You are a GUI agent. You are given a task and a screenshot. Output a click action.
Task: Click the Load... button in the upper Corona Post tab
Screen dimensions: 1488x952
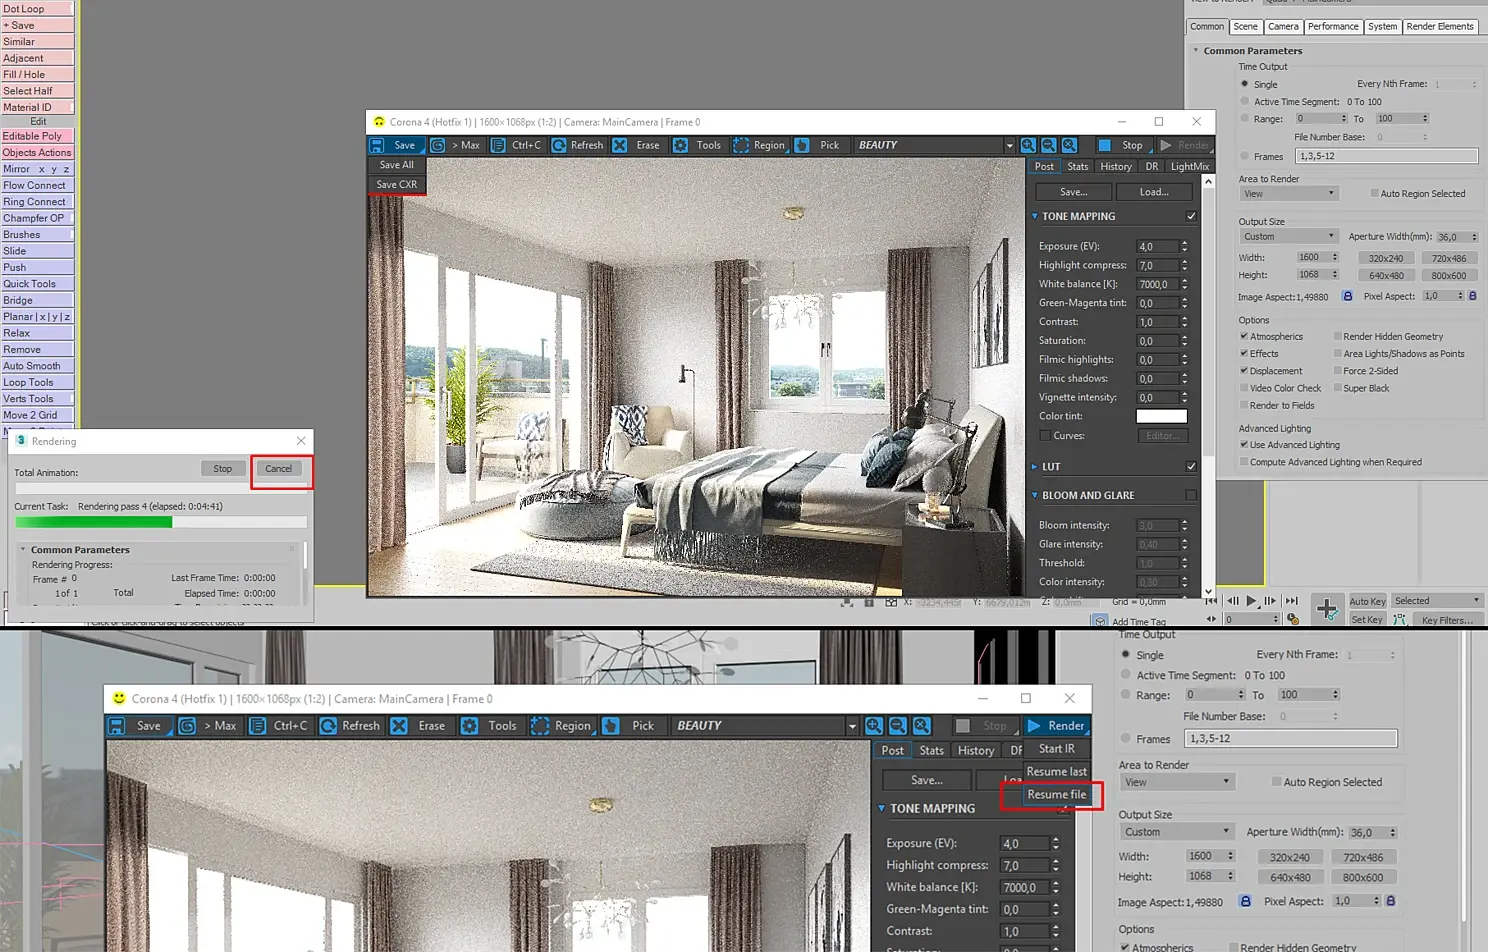(1153, 192)
